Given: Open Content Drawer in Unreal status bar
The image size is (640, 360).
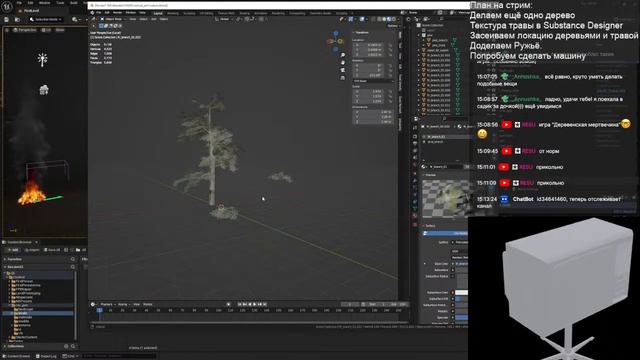Looking at the screenshot, I should 17,356.
